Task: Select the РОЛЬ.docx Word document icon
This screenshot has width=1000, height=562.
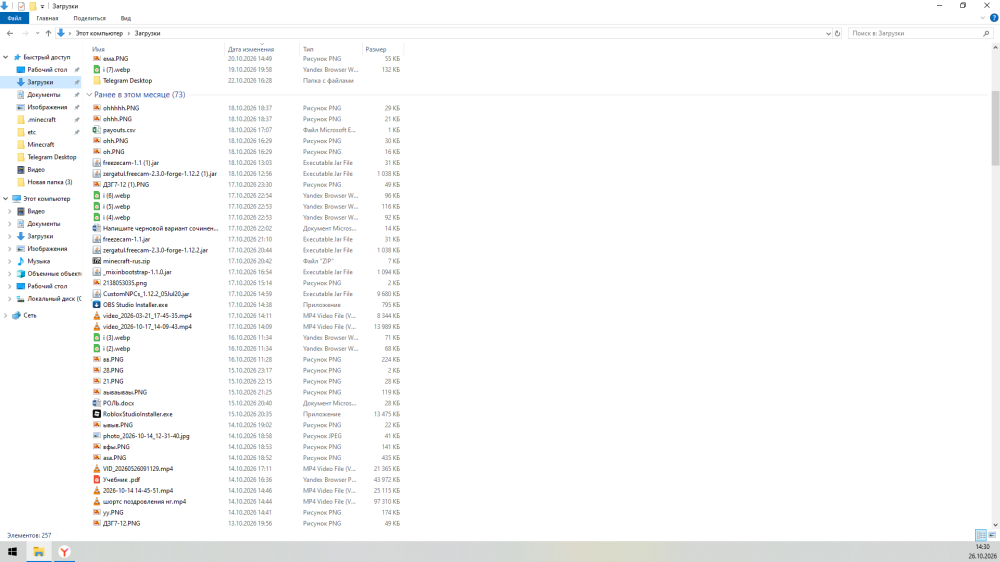Action: pyautogui.click(x=97, y=403)
